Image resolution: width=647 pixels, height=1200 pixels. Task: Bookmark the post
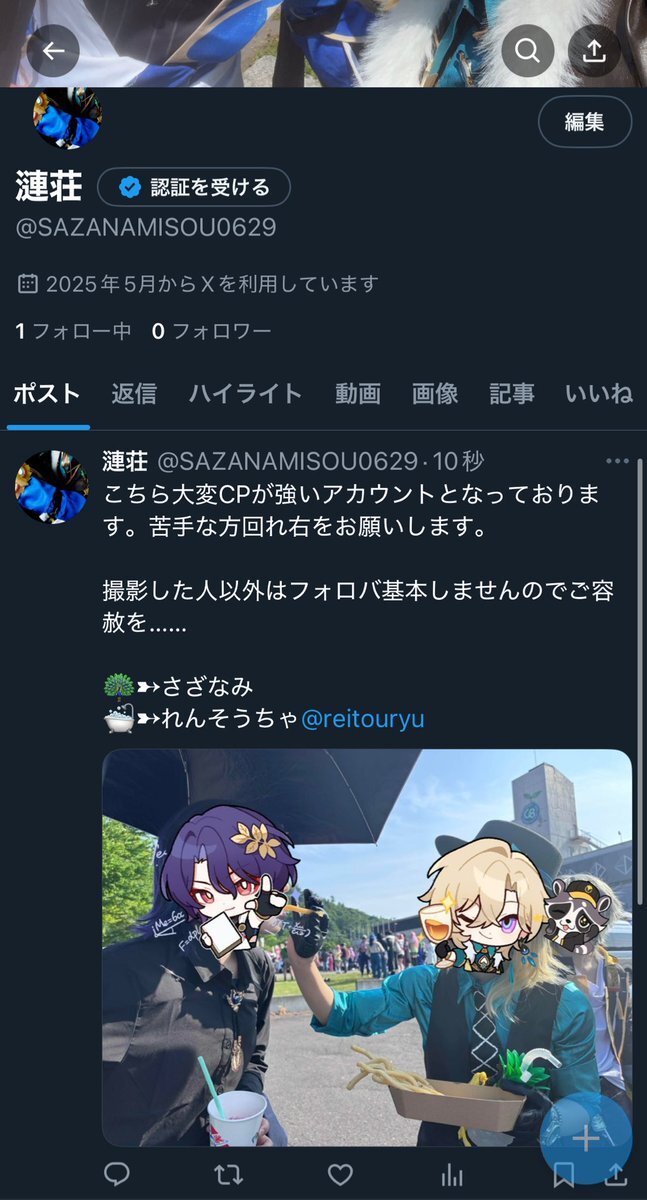(x=565, y=1173)
